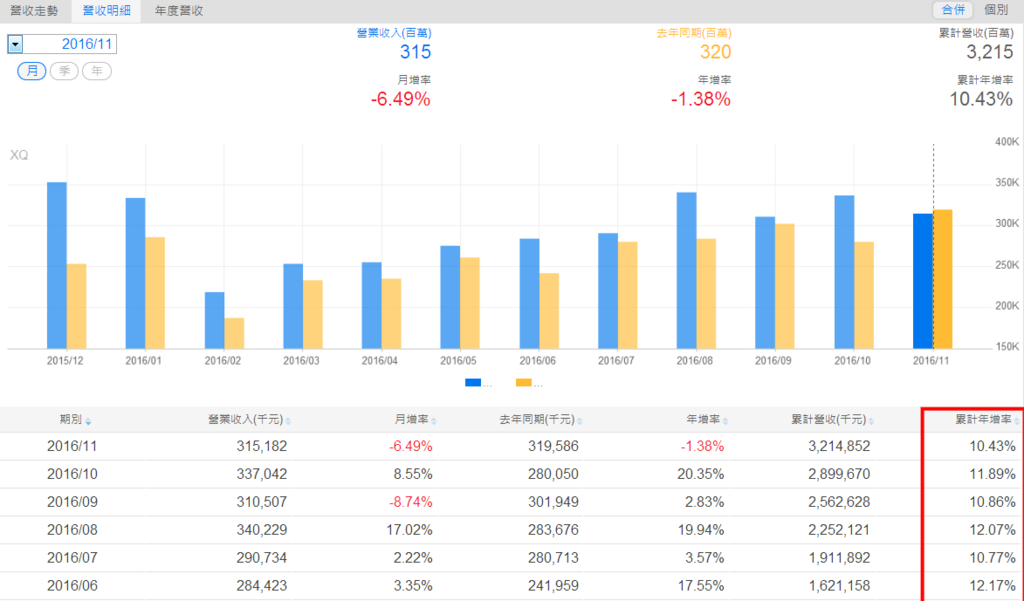The width and height of the screenshot is (1024, 601).
Task: Select the 2016/09 row period cell
Action: [x=72, y=502]
